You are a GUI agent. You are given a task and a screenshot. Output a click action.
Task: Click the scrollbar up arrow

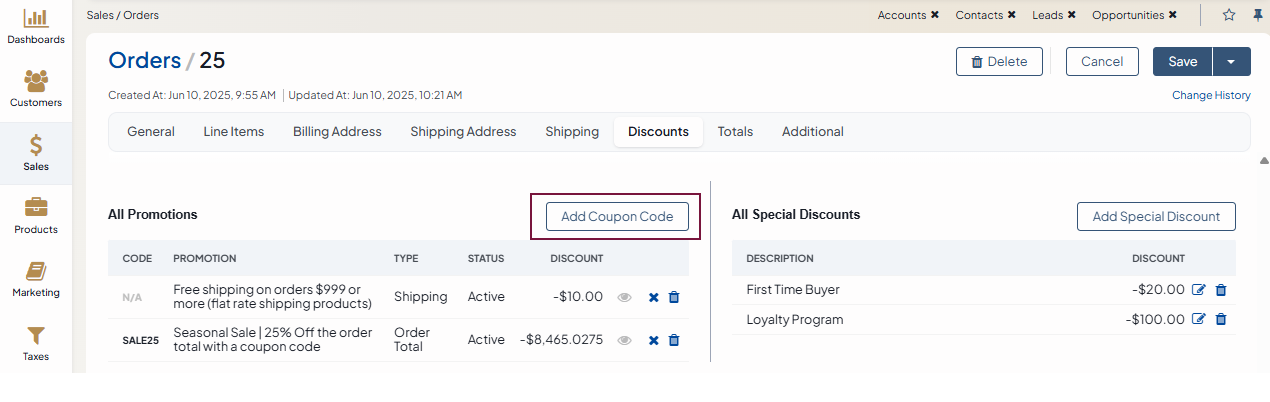1264,160
